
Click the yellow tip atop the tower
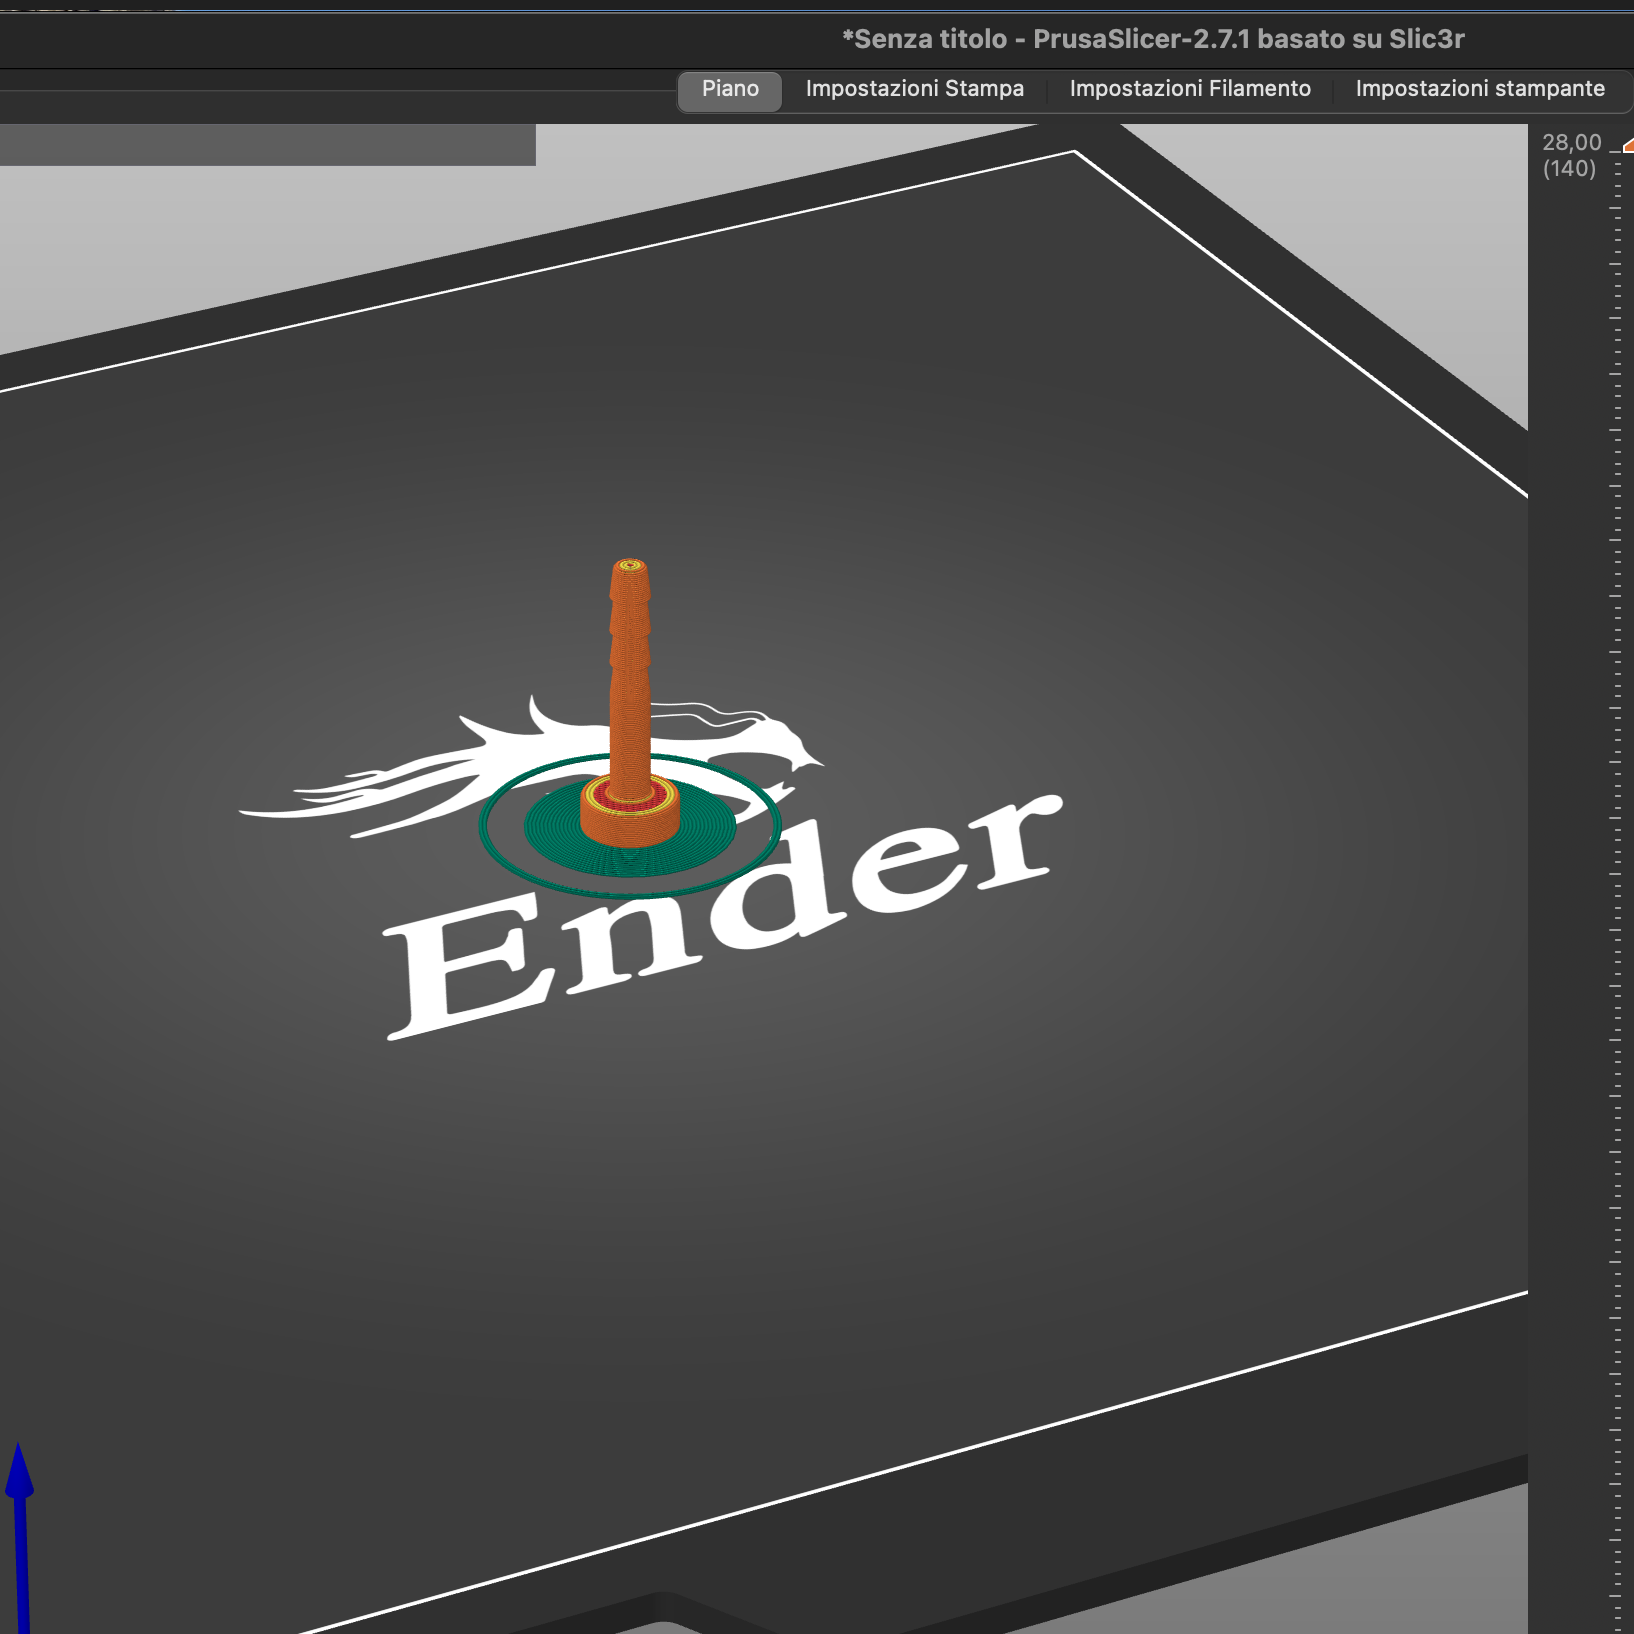click(629, 566)
